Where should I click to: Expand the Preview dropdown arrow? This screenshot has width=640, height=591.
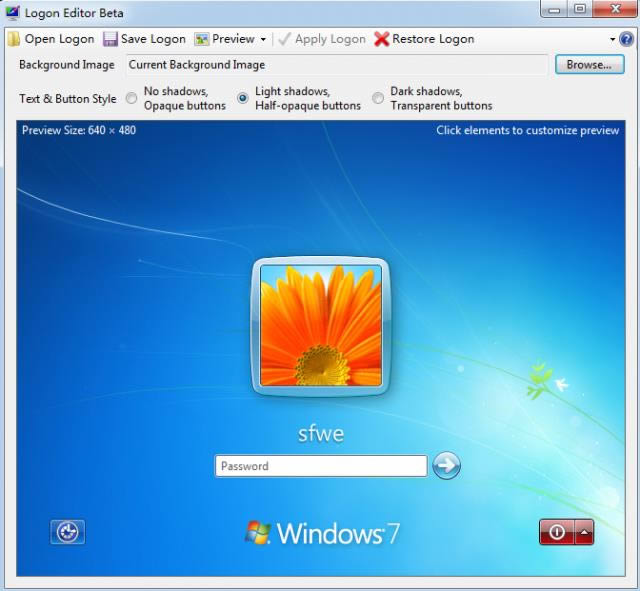coord(263,40)
